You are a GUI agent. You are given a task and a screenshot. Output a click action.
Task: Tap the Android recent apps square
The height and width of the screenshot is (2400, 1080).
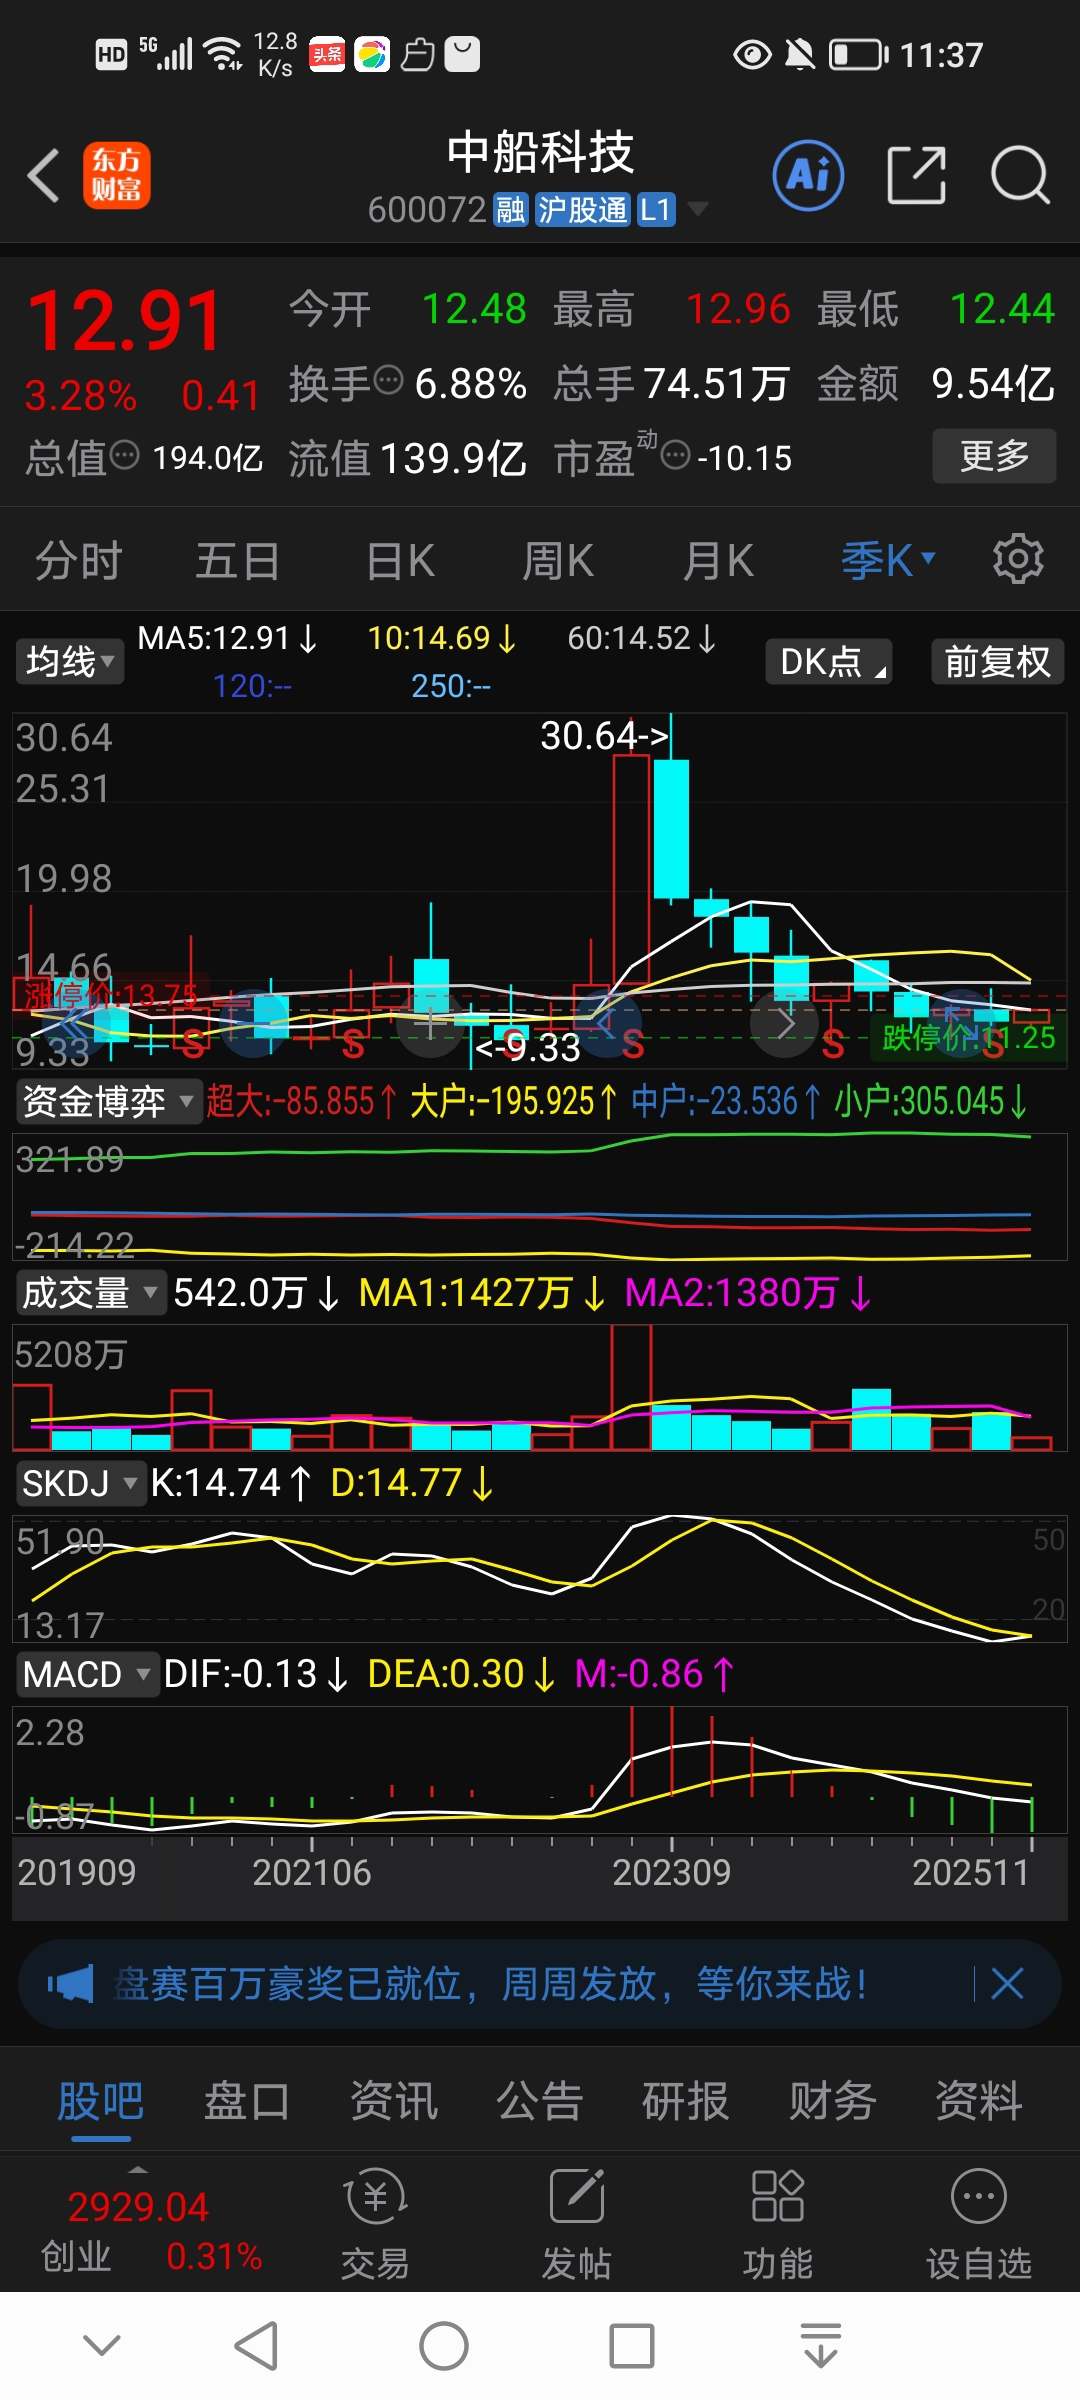pyautogui.click(x=632, y=2345)
